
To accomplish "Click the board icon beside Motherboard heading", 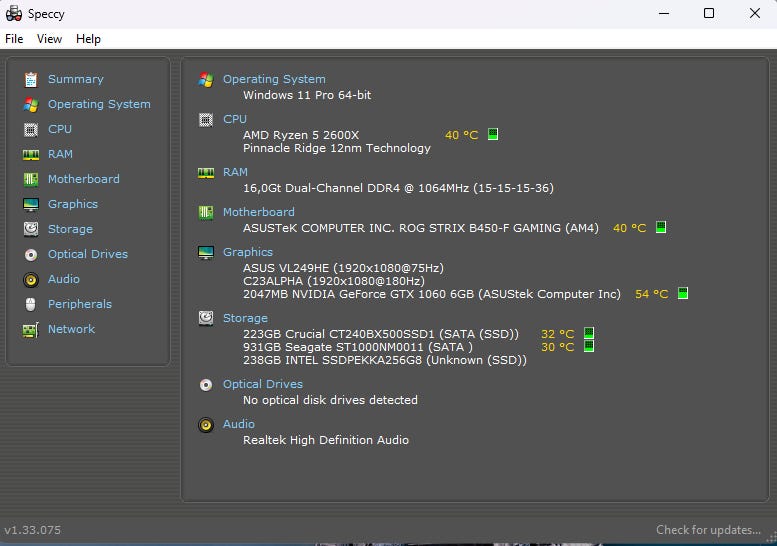I will pos(206,213).
